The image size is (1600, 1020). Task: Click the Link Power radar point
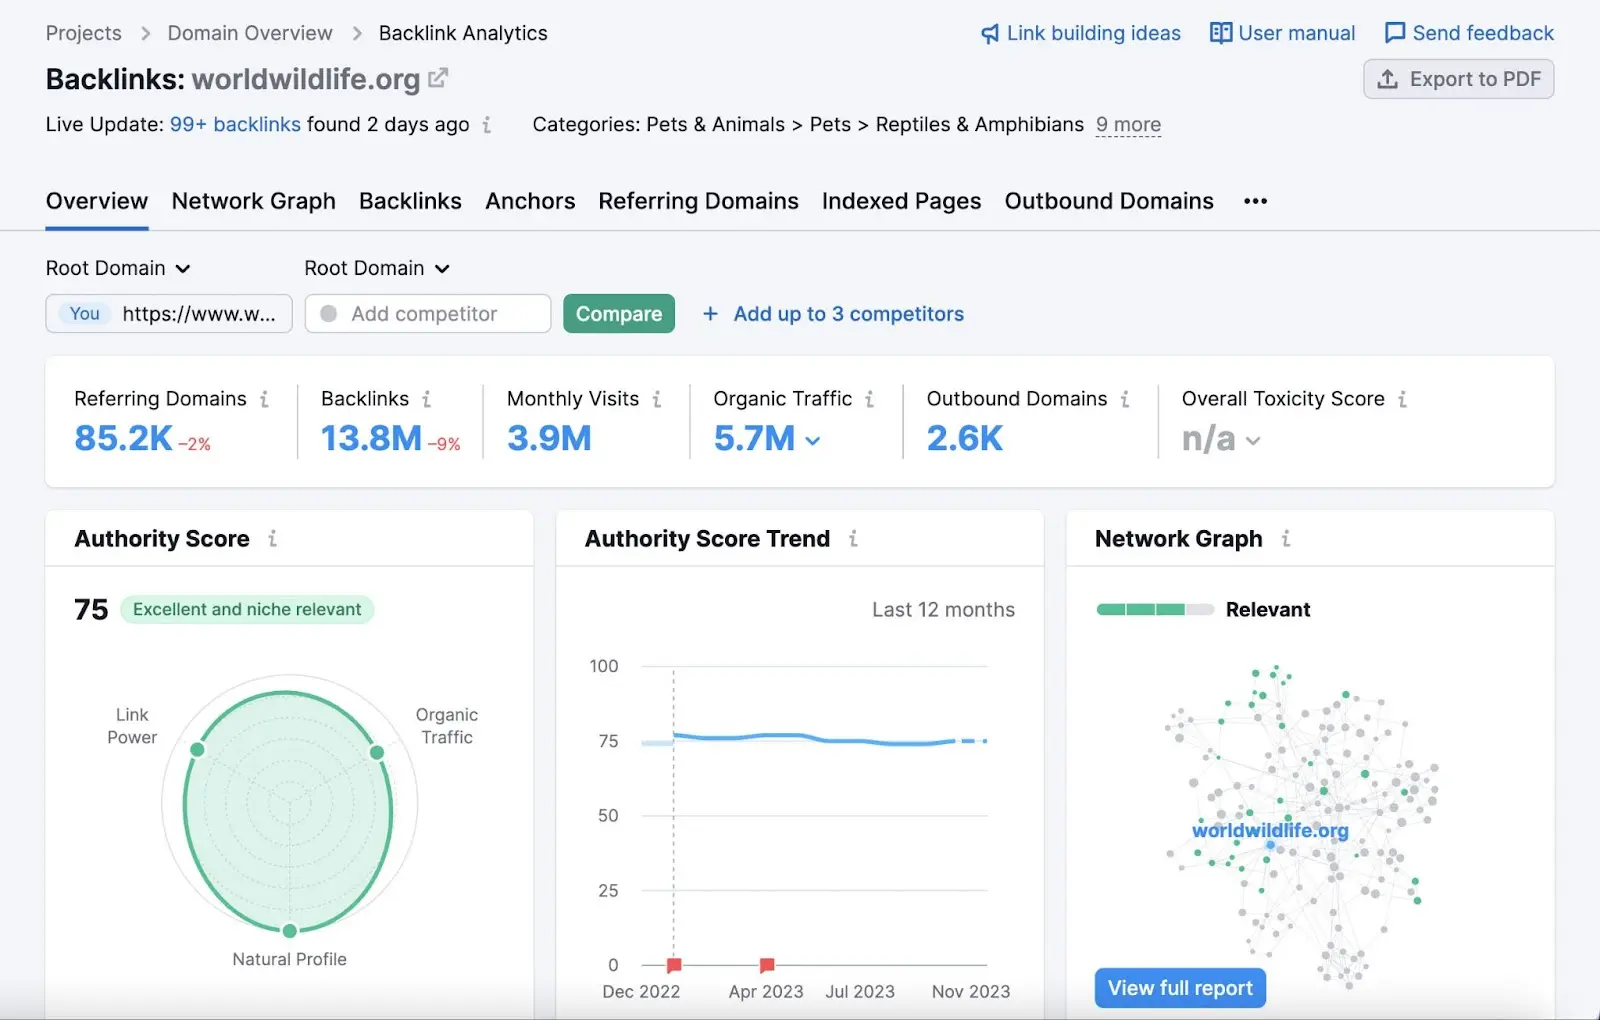pyautogui.click(x=197, y=749)
